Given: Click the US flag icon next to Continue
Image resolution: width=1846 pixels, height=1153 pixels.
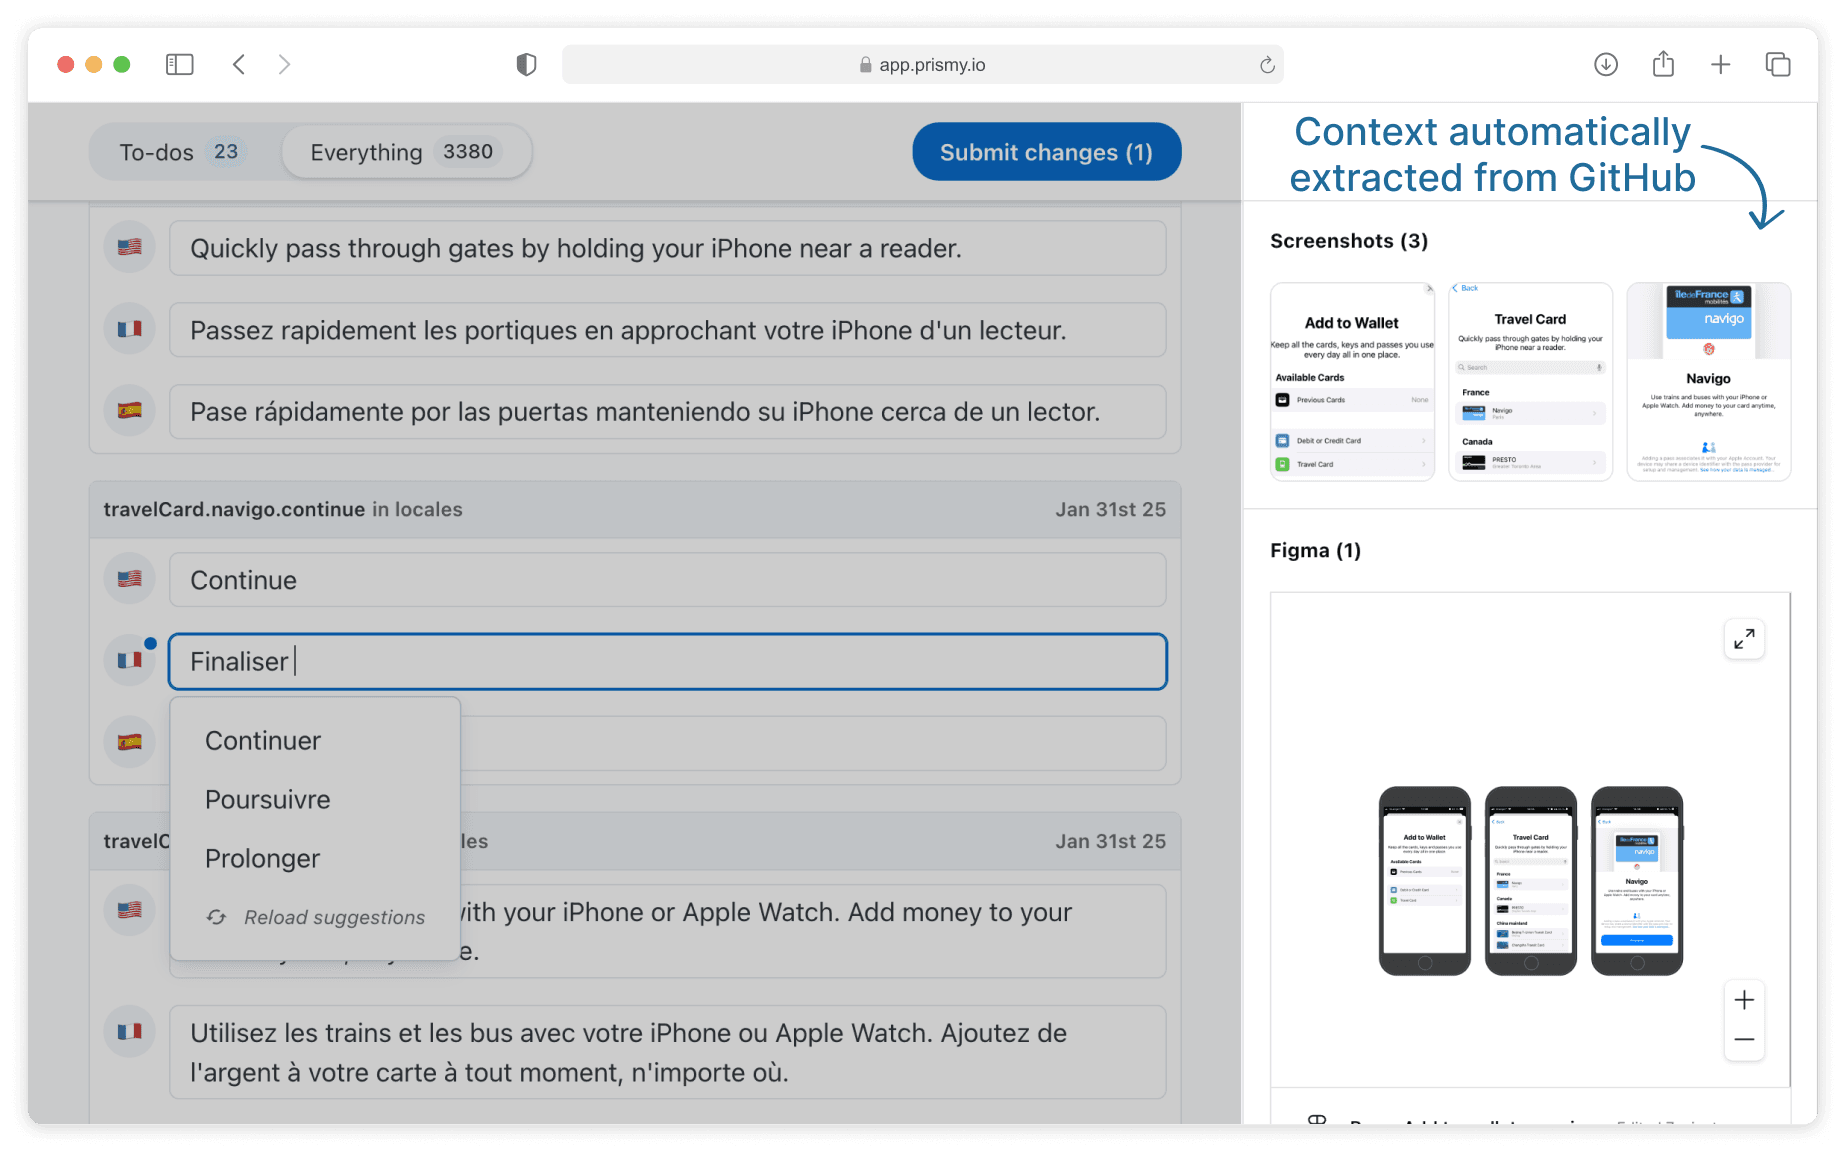Looking at the screenshot, I should point(129,578).
